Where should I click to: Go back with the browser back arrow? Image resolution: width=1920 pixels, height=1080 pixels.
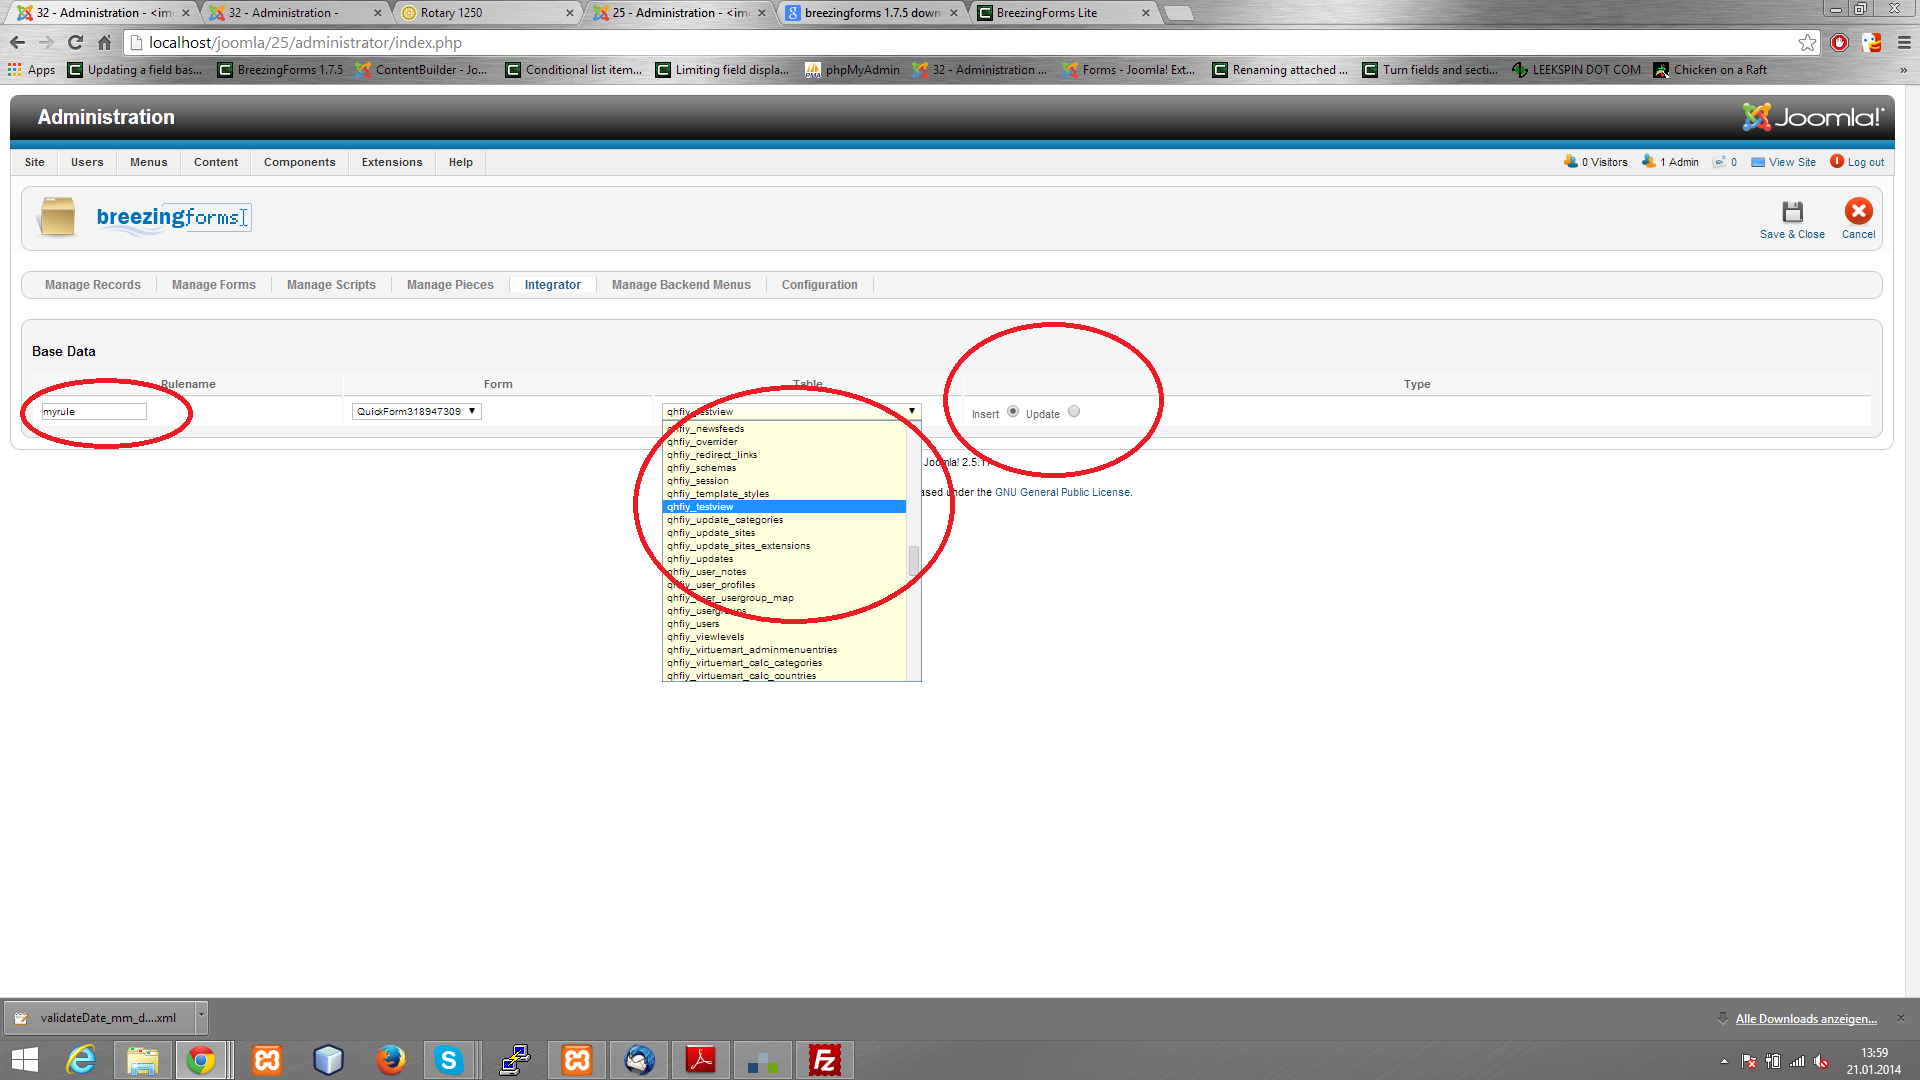pos(17,42)
